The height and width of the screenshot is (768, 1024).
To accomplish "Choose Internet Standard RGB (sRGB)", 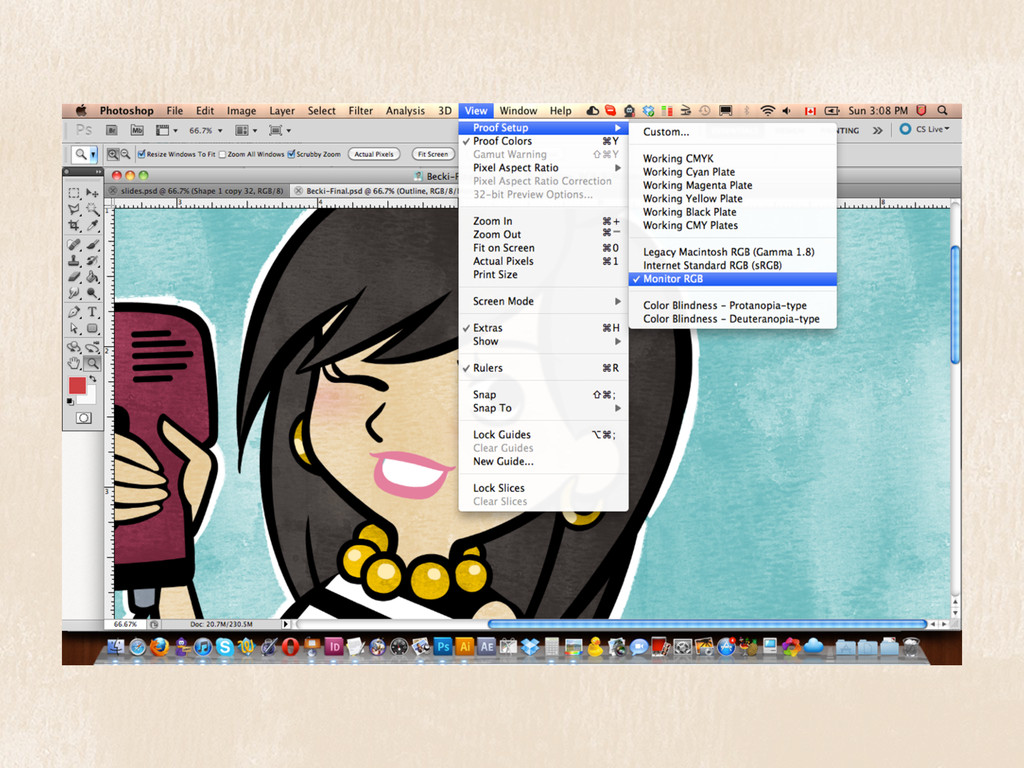I will click(x=733, y=265).
